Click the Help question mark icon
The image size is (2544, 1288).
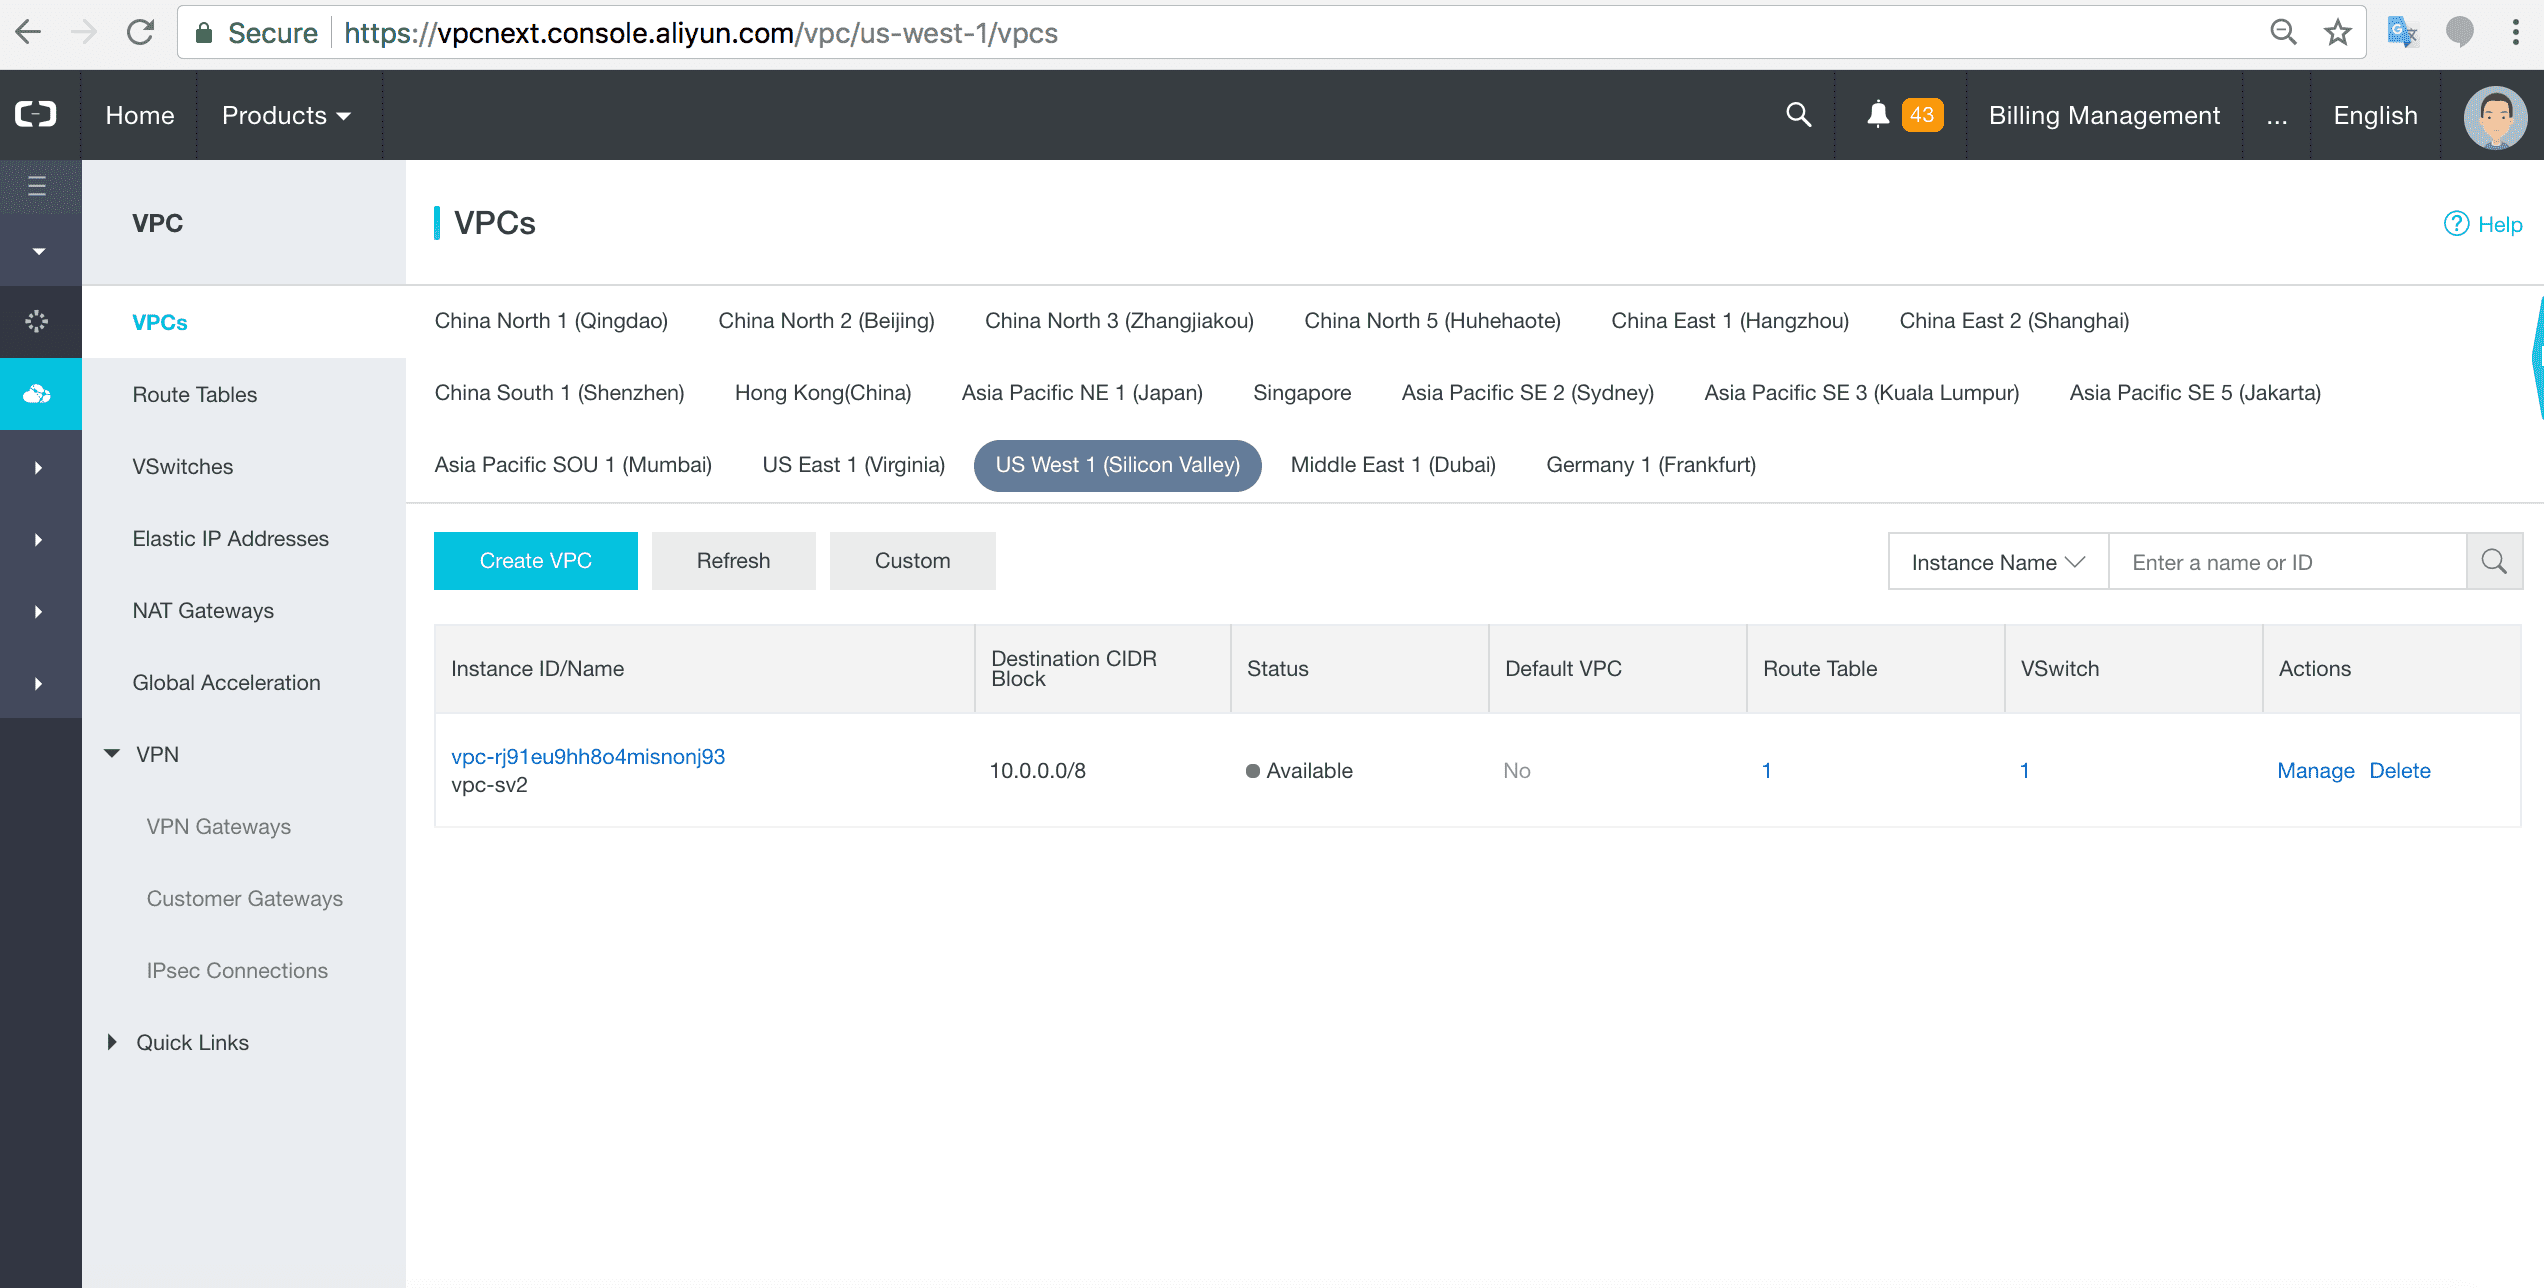pos(2456,224)
